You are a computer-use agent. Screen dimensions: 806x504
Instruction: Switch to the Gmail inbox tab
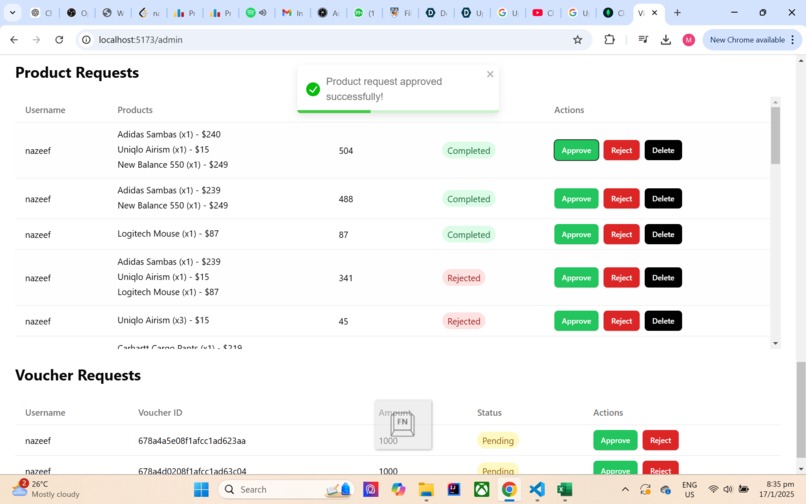tap(292, 13)
